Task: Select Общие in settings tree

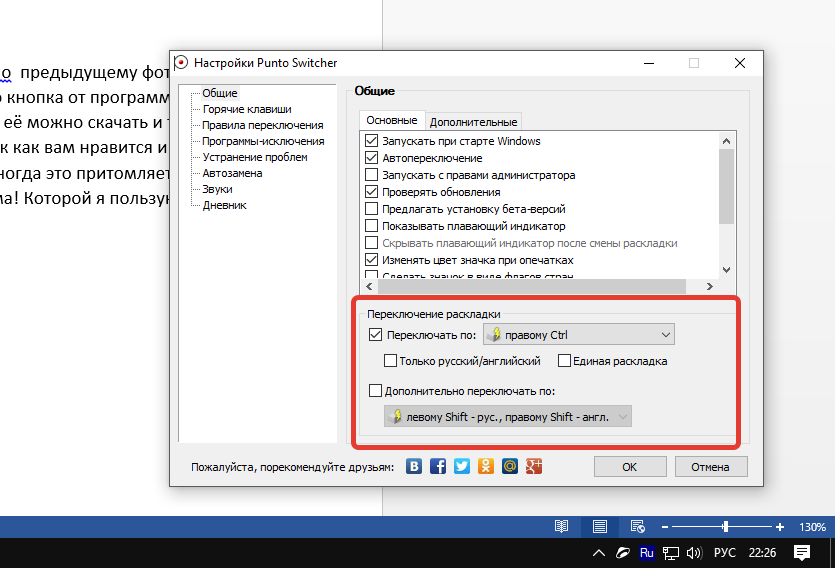Action: coord(219,93)
